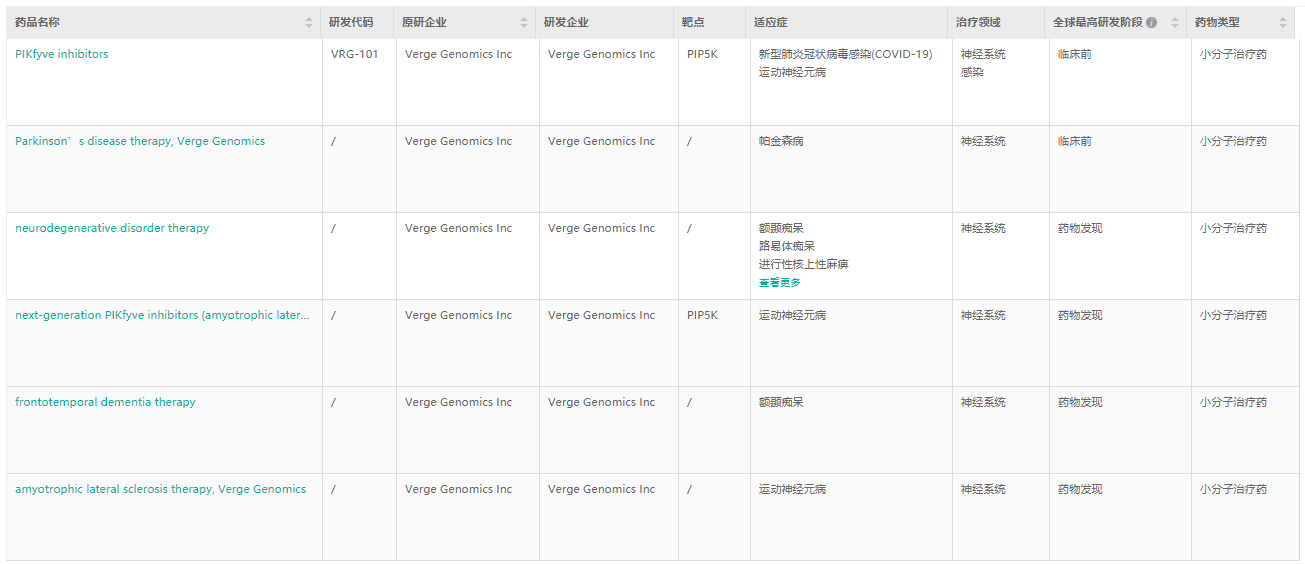1305x564 pixels.
Task: Click sort arrows in 原研企业 header
Action: (x=524, y=22)
